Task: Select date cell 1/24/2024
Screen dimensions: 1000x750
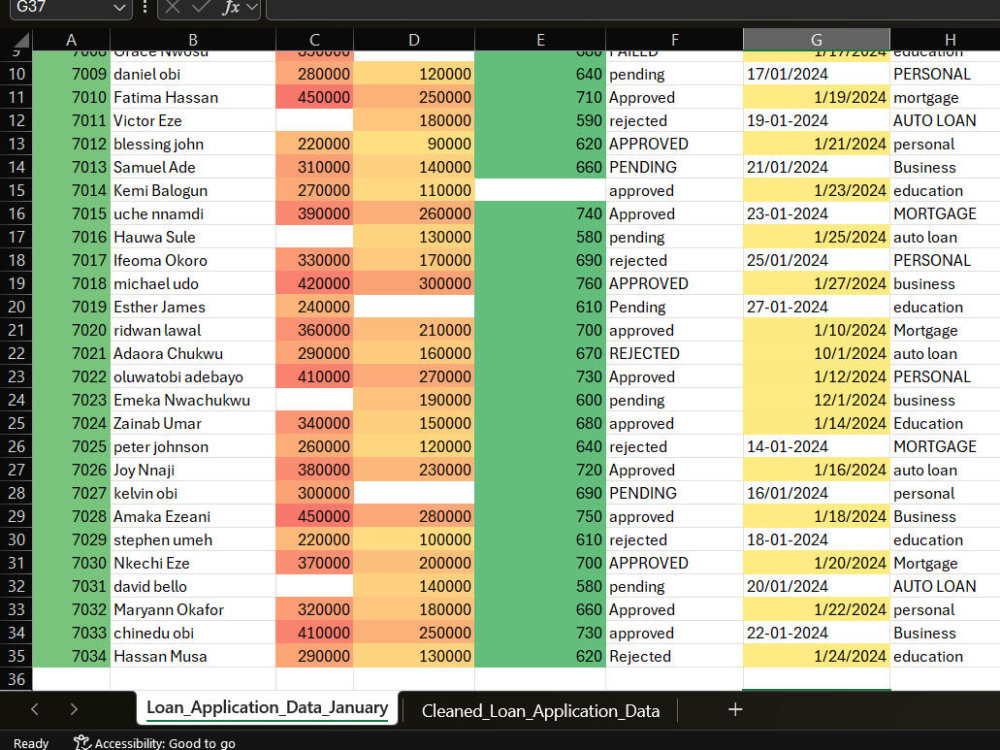Action: pyautogui.click(x=816, y=656)
